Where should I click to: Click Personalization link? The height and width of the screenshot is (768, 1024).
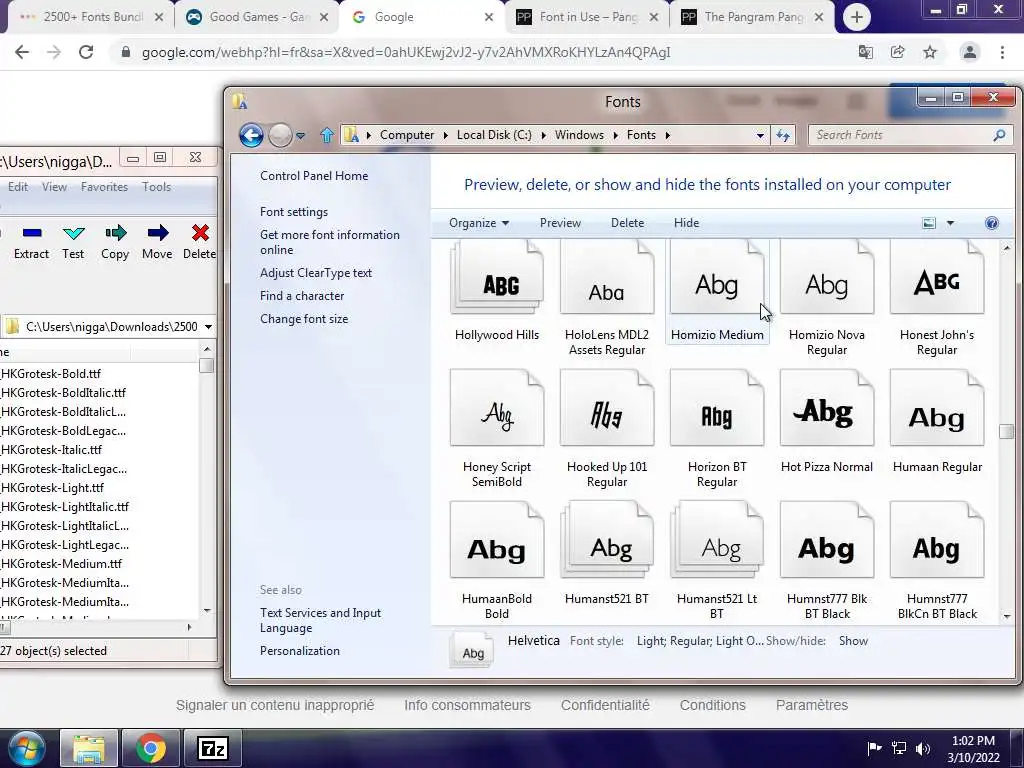click(300, 650)
